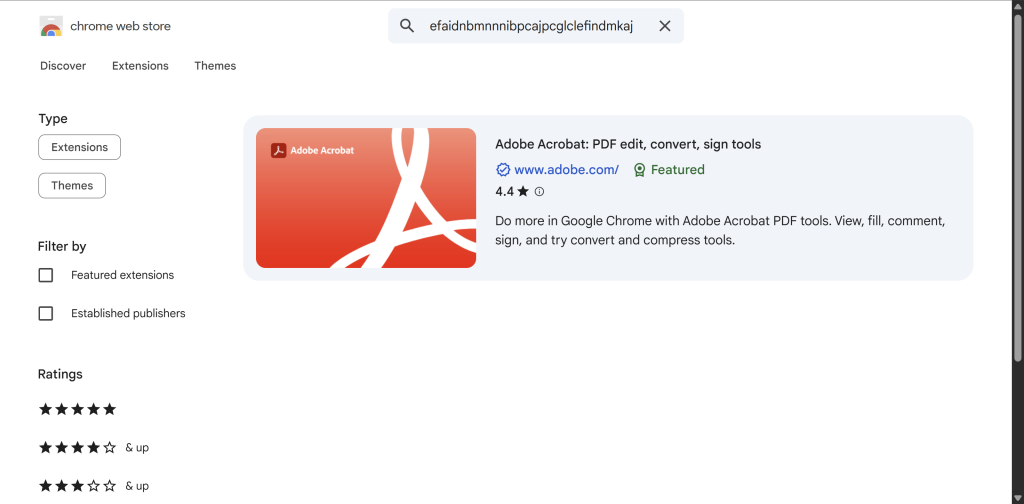Clear the search with the X icon
1024x504 pixels.
(665, 26)
